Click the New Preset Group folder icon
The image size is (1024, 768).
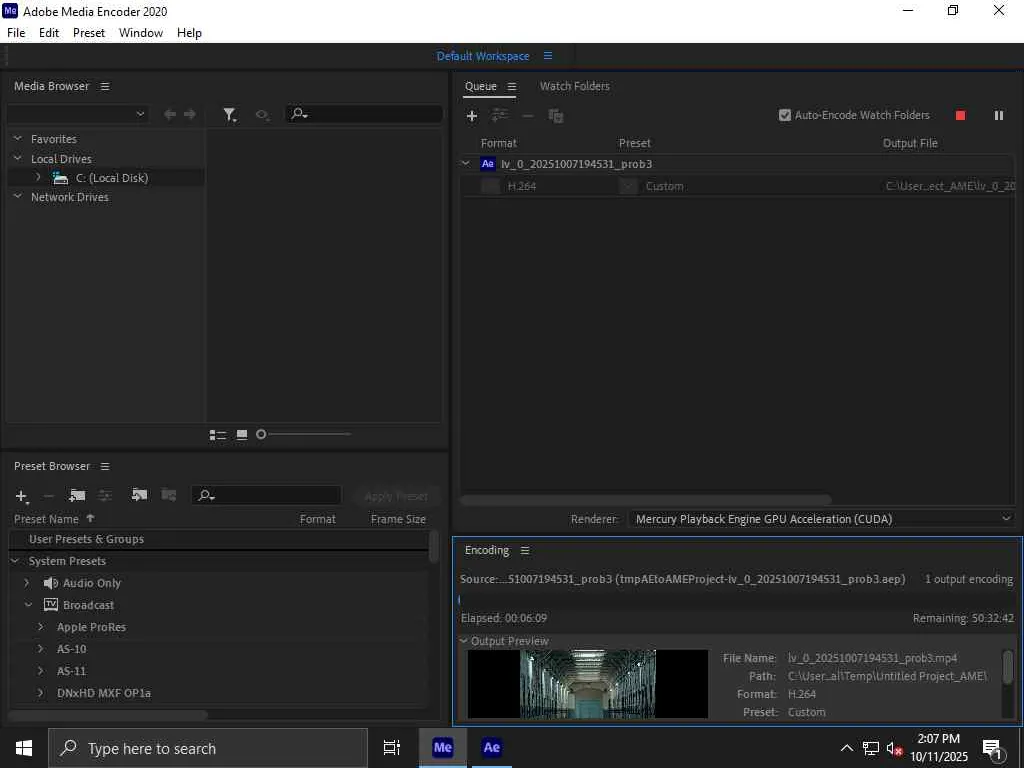tap(77, 496)
